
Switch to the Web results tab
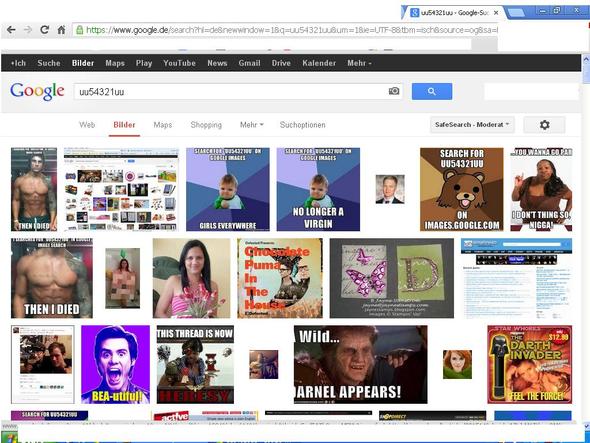click(87, 125)
